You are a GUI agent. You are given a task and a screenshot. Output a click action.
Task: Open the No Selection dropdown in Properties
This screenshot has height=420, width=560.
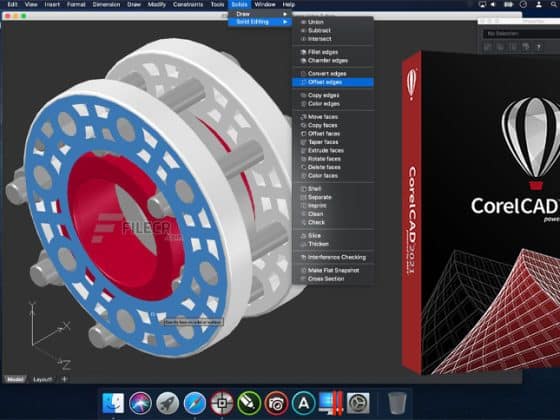(521, 34)
